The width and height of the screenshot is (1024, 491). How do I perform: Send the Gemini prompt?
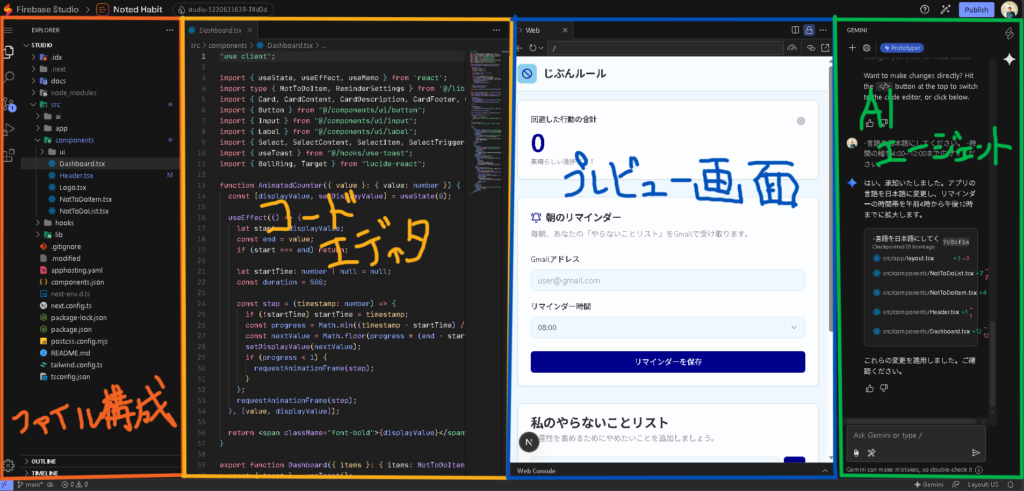coord(976,452)
